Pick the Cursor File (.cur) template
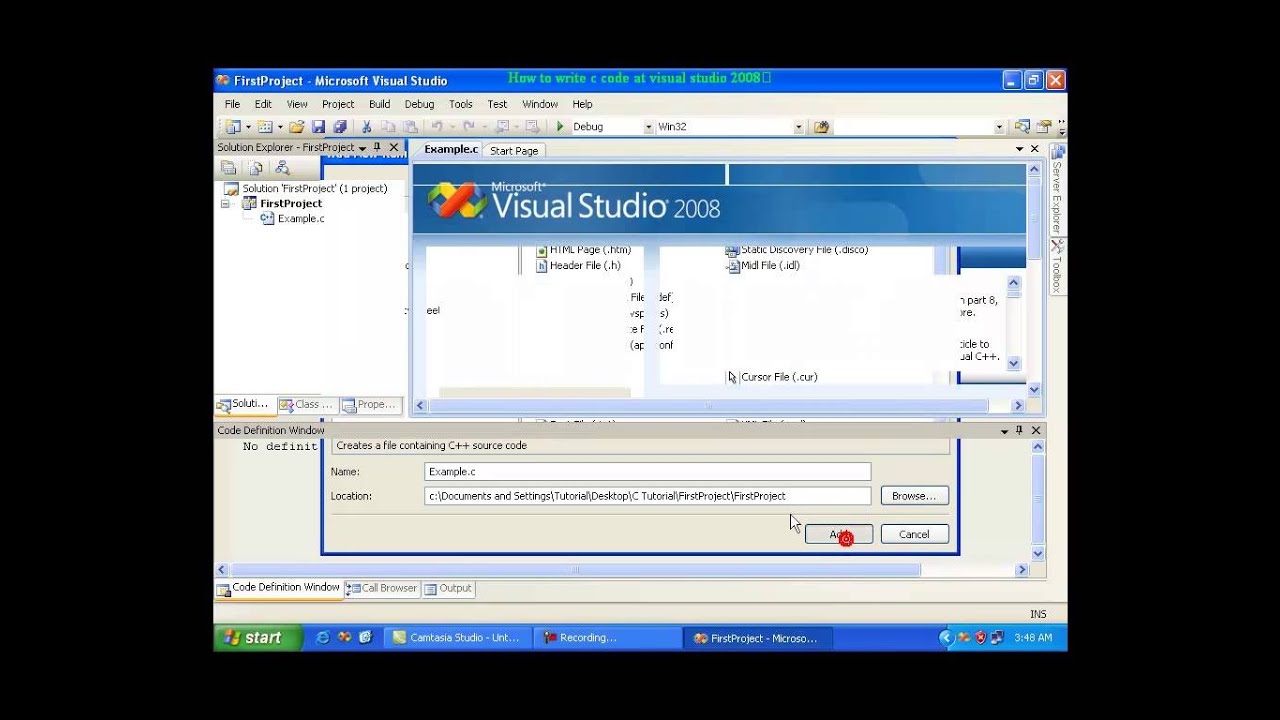This screenshot has height=720, width=1280. point(772,377)
